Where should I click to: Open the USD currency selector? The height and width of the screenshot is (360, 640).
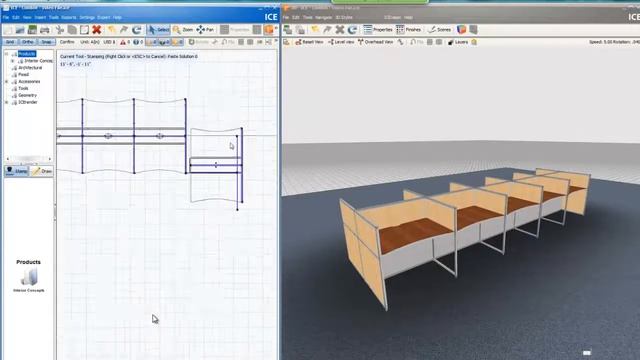(109, 42)
